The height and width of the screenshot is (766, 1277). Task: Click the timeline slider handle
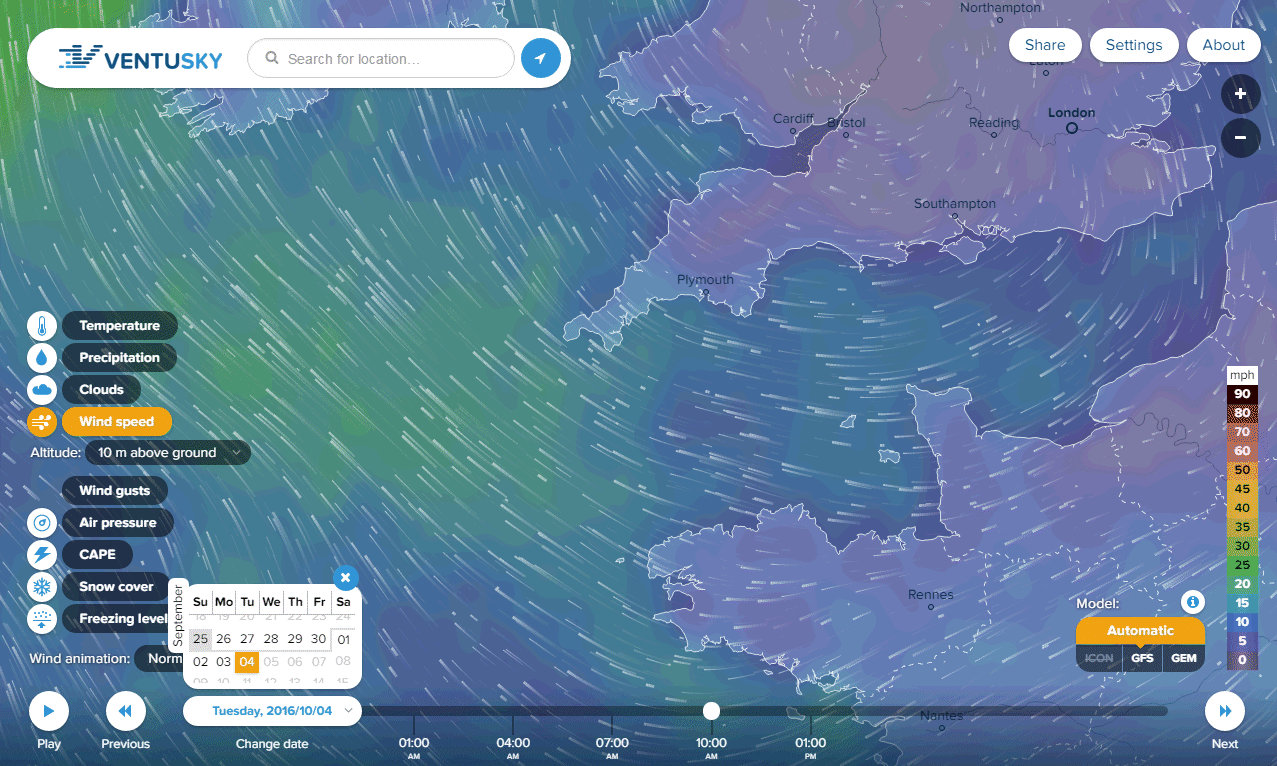coord(711,711)
